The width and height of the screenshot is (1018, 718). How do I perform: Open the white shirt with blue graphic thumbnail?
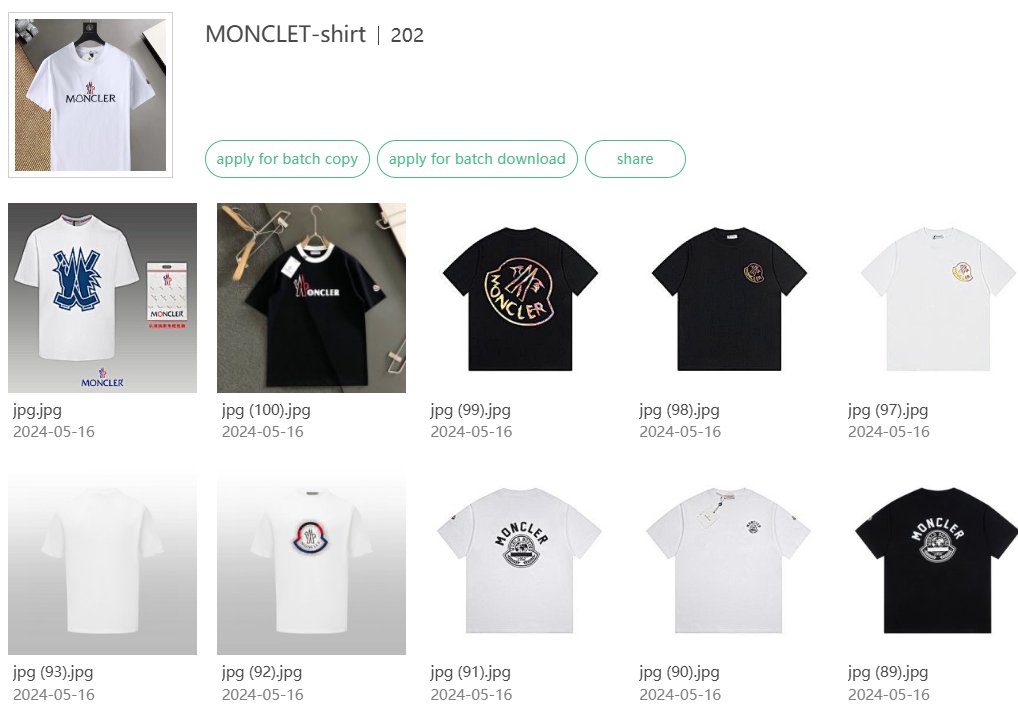[103, 298]
